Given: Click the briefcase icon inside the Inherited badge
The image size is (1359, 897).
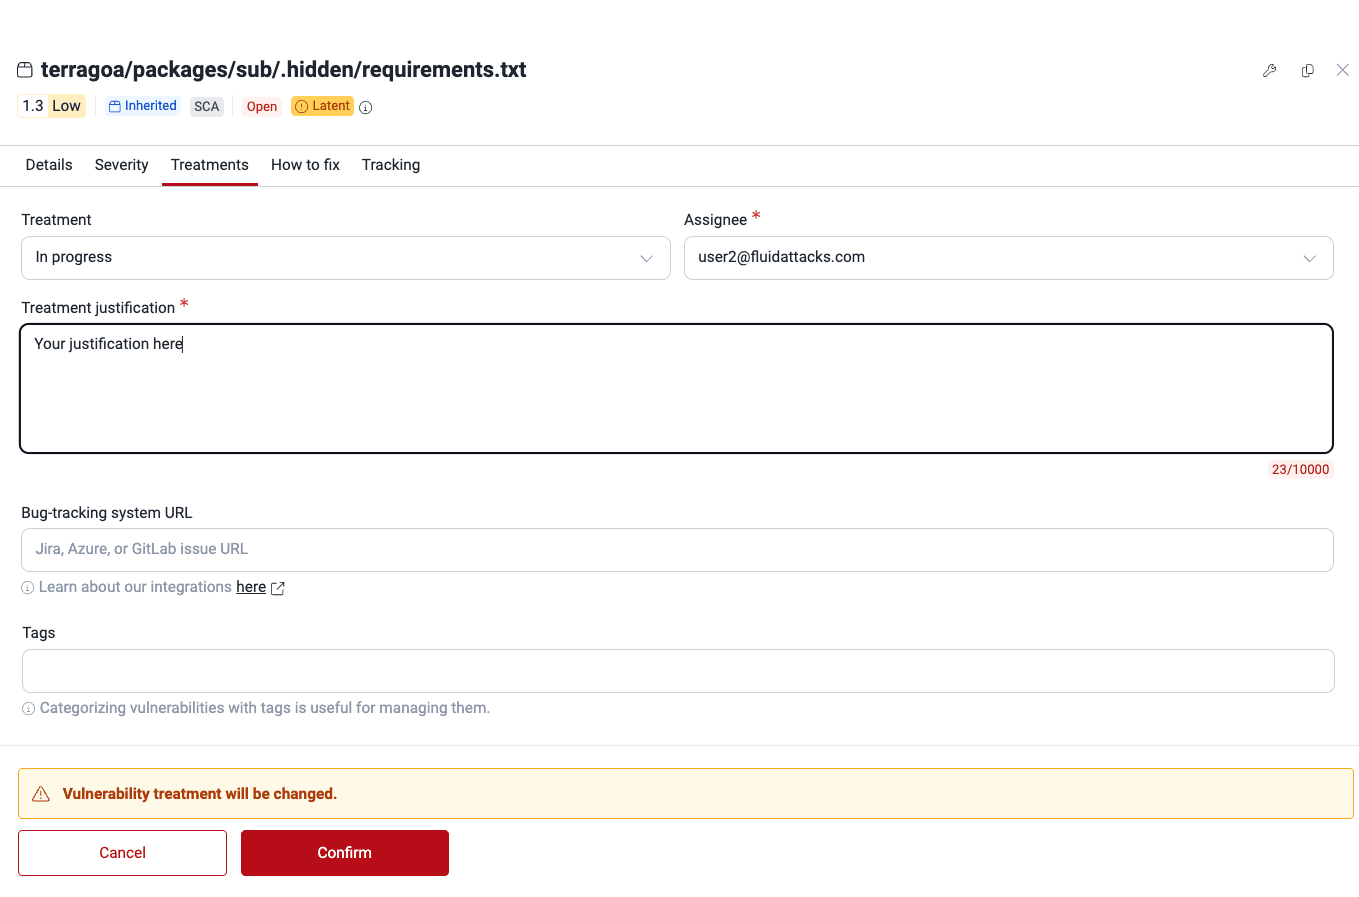Looking at the screenshot, I should tap(113, 105).
